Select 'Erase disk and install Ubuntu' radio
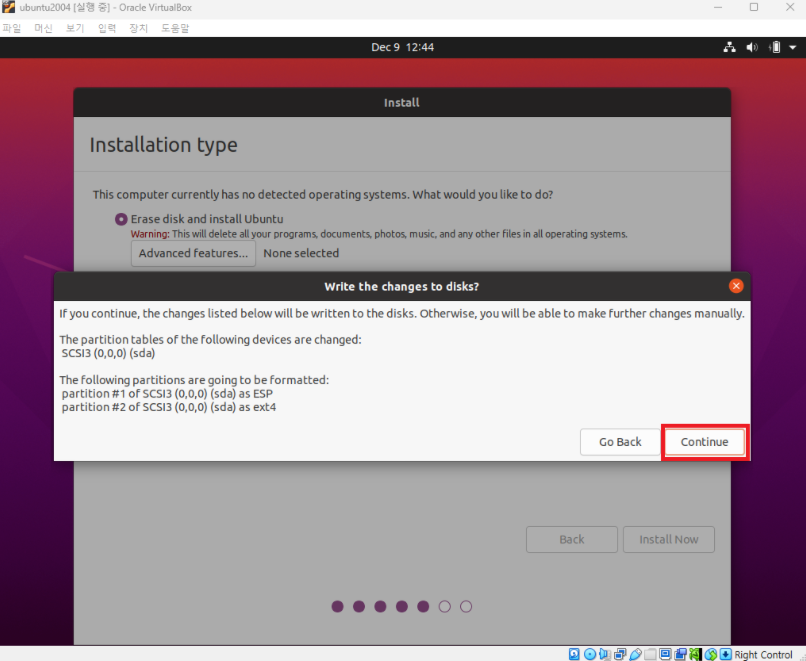This screenshot has width=806, height=661. pyautogui.click(x=121, y=219)
